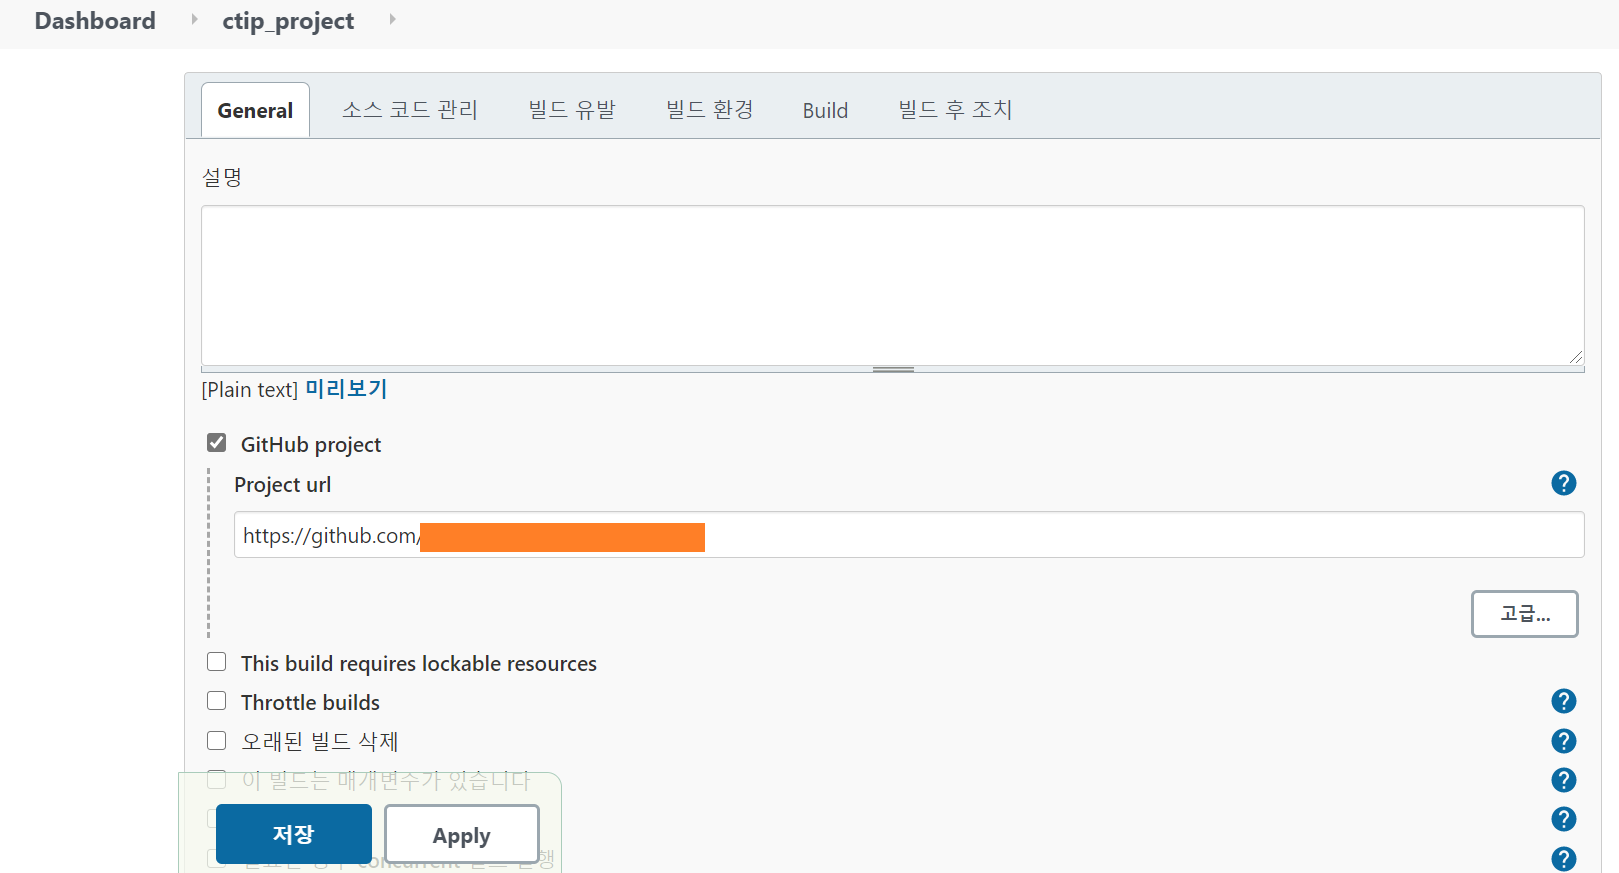Viewport: 1619px width, 873px height.
Task: Expand breadcrumb arrow after ctip_project
Action: click(392, 19)
